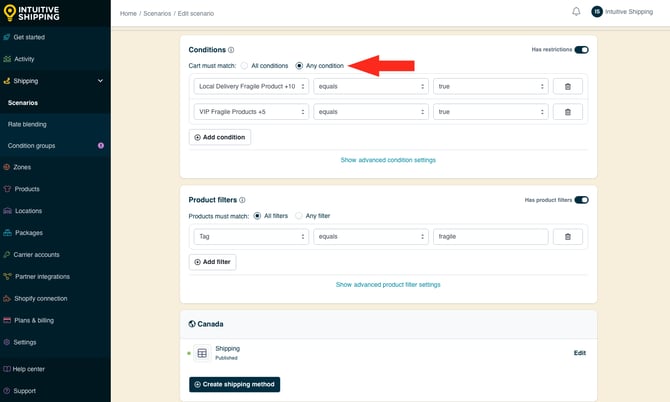Go to Packages in the sidebar
The image size is (670, 402).
click(29, 233)
